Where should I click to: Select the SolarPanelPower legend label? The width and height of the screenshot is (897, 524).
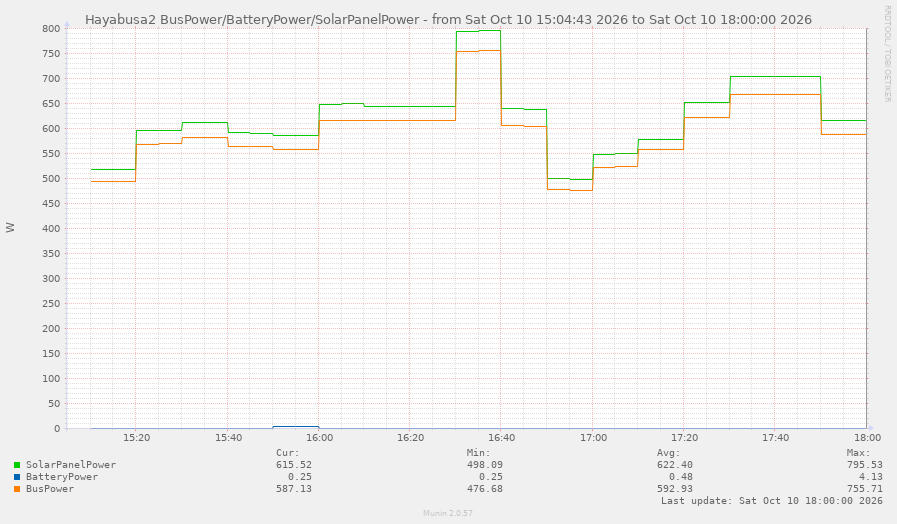(71, 465)
